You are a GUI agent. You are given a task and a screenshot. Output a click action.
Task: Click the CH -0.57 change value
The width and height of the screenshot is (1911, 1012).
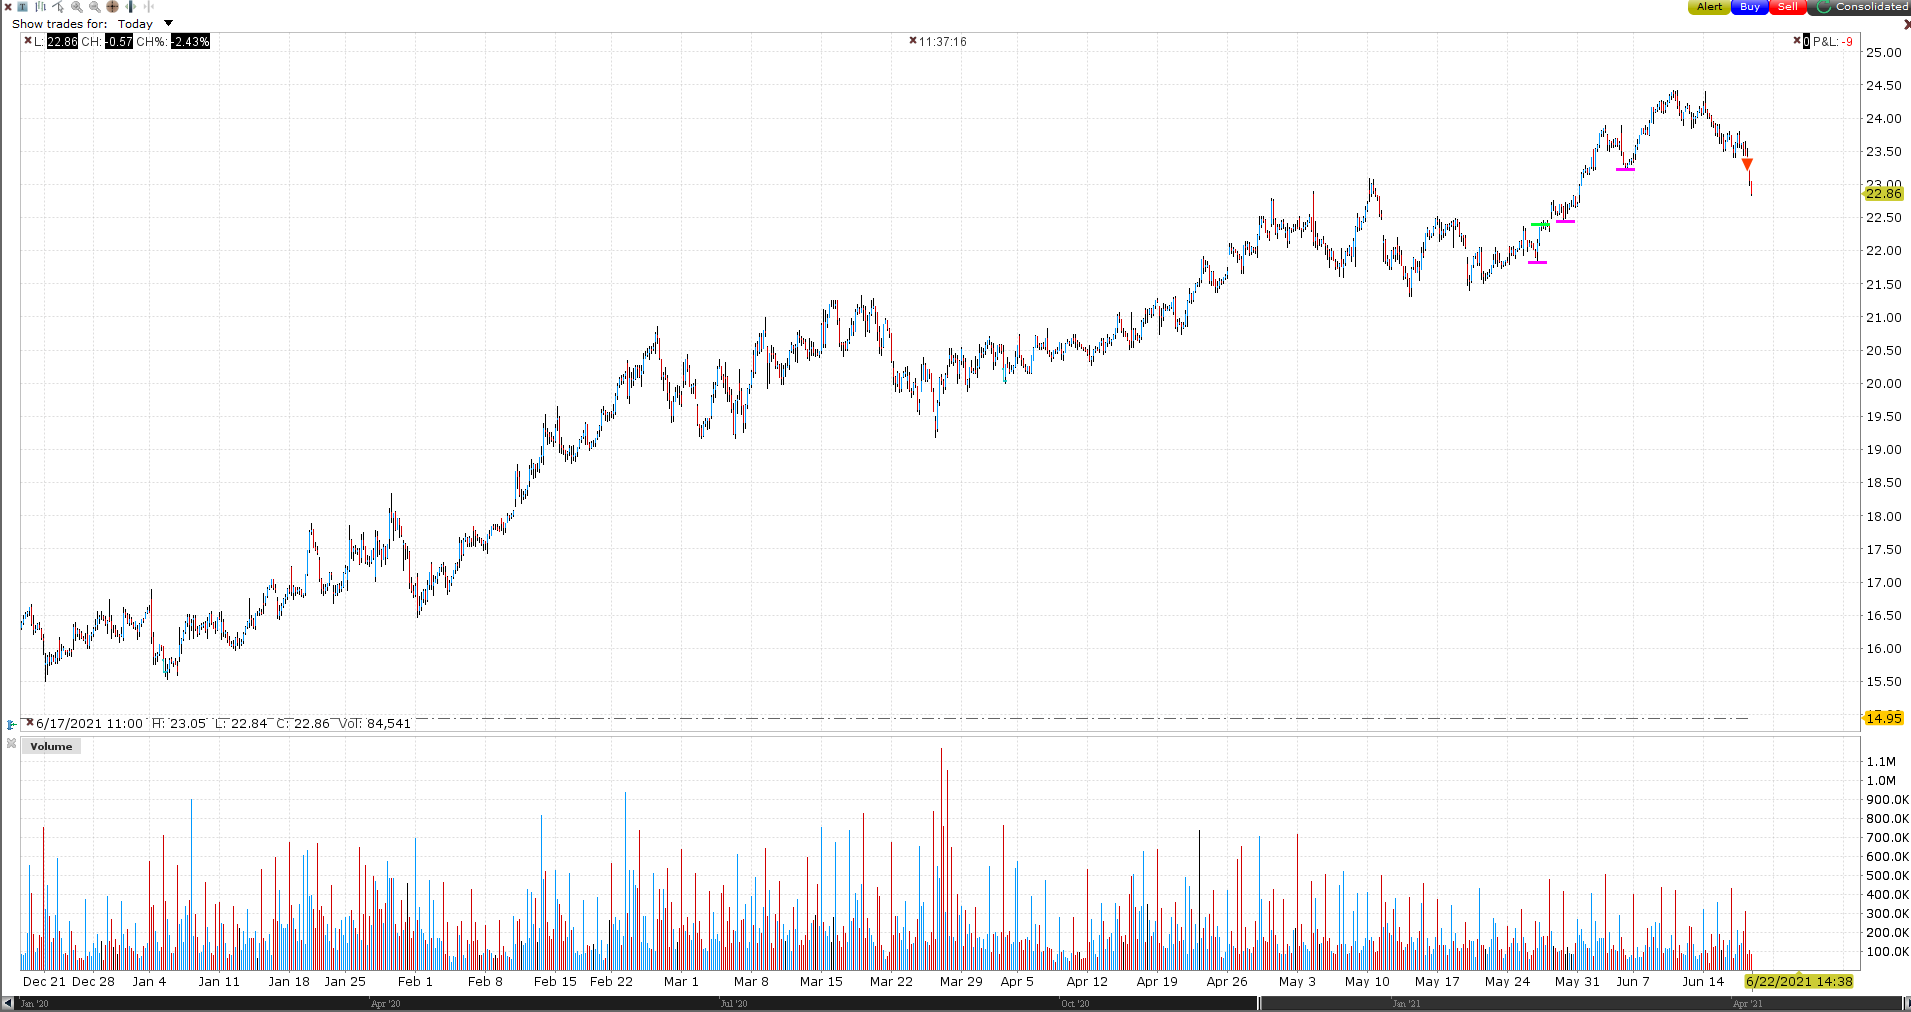click(x=119, y=41)
